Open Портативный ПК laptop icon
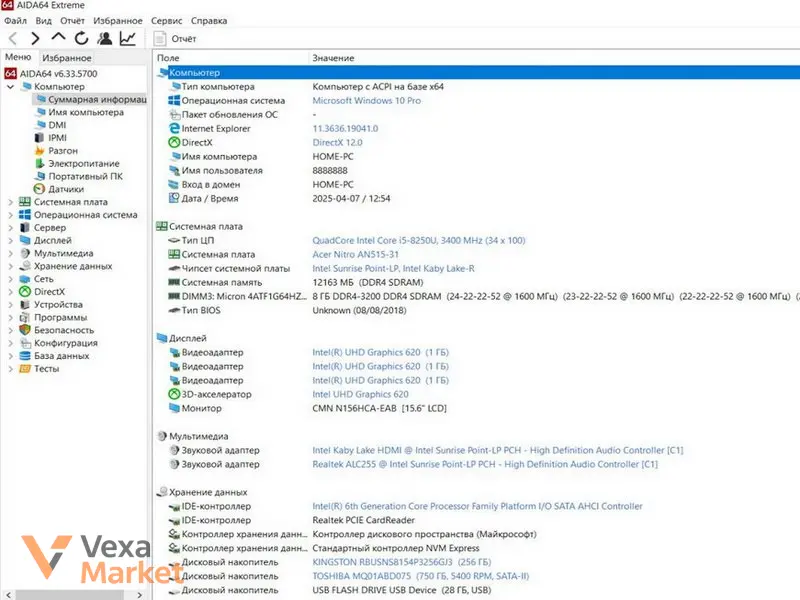 pos(40,176)
